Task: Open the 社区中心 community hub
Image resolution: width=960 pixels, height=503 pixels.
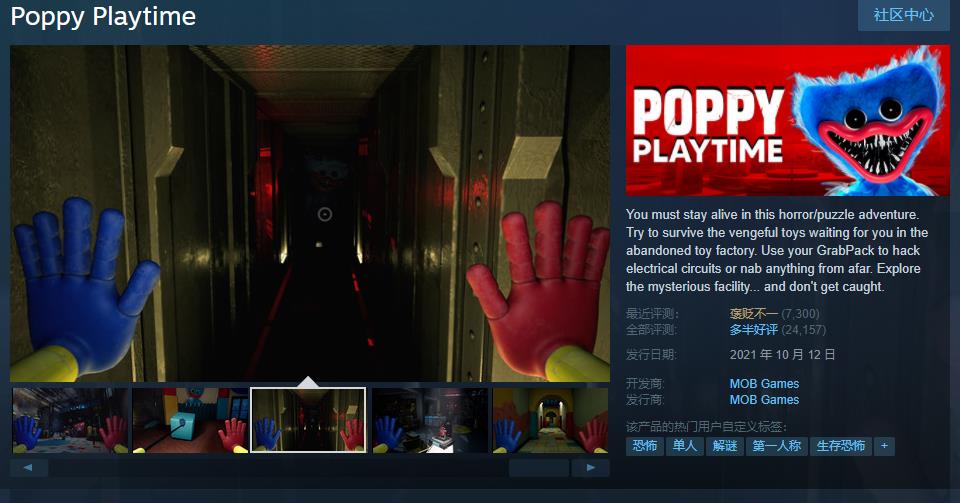Action: point(903,15)
